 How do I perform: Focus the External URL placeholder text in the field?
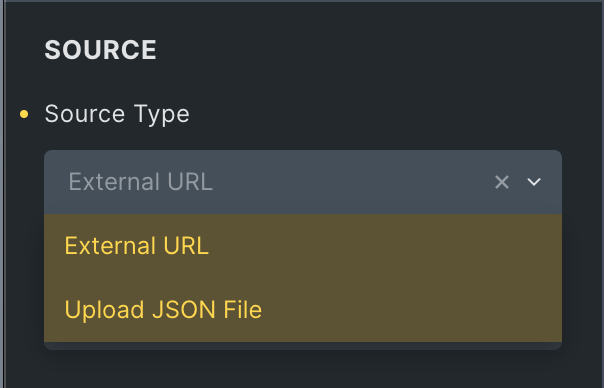point(140,182)
